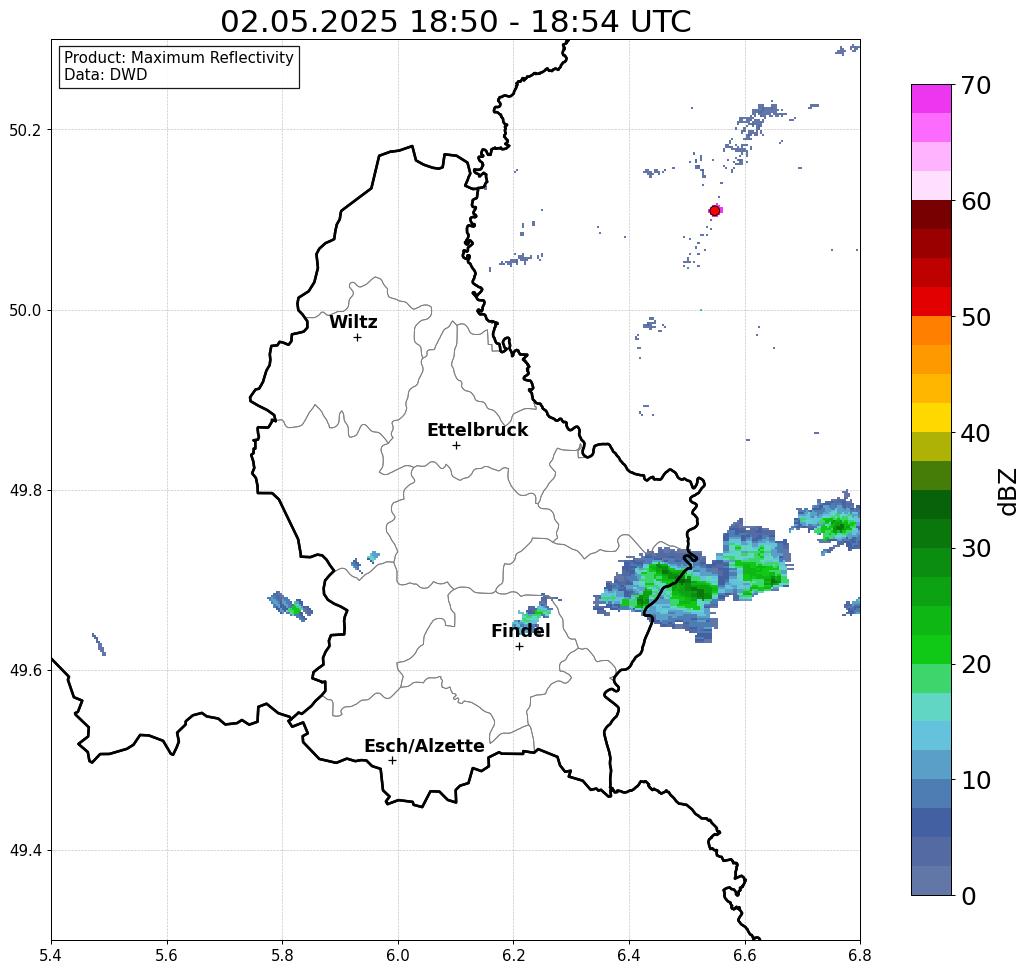The width and height of the screenshot is (1029, 973).
Task: Click the colorbar tick label 0
Action: 969,896
